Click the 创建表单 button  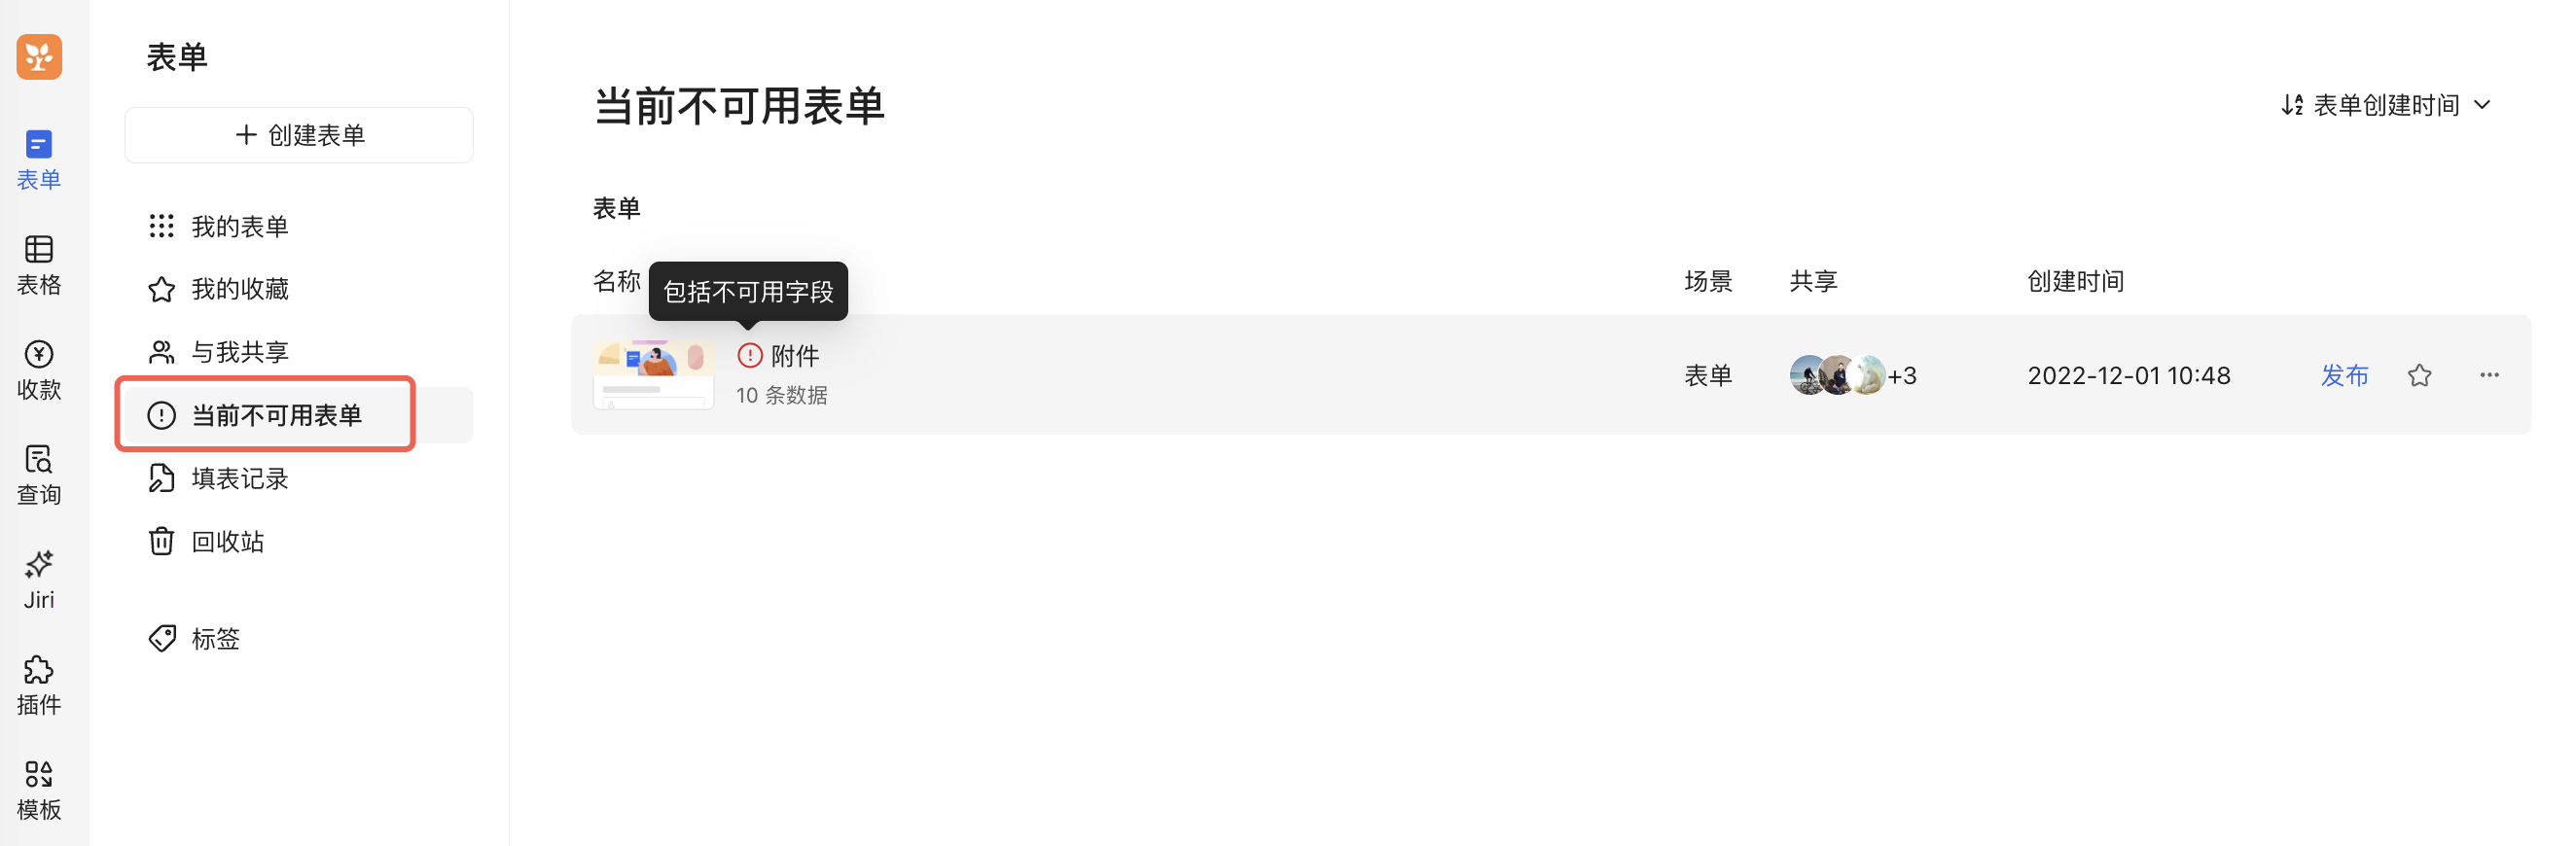tap(299, 135)
